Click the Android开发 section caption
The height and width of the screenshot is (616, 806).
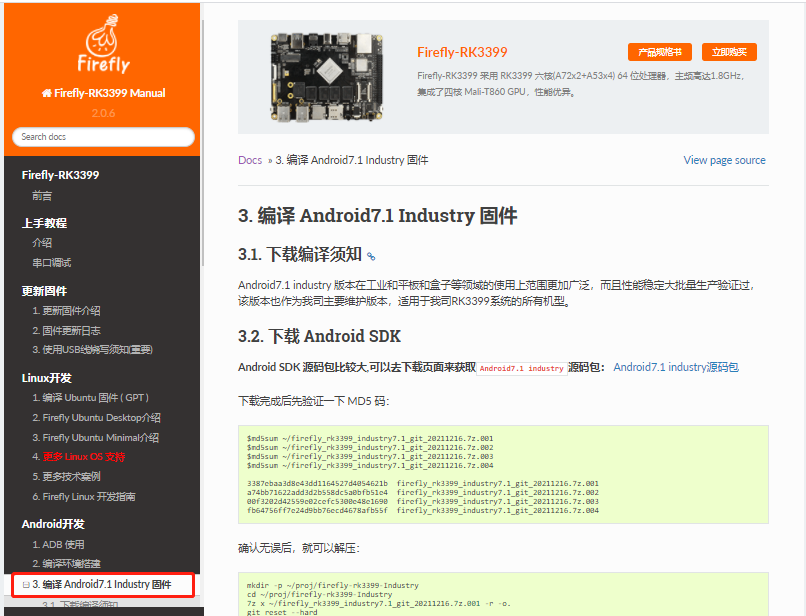[53, 524]
